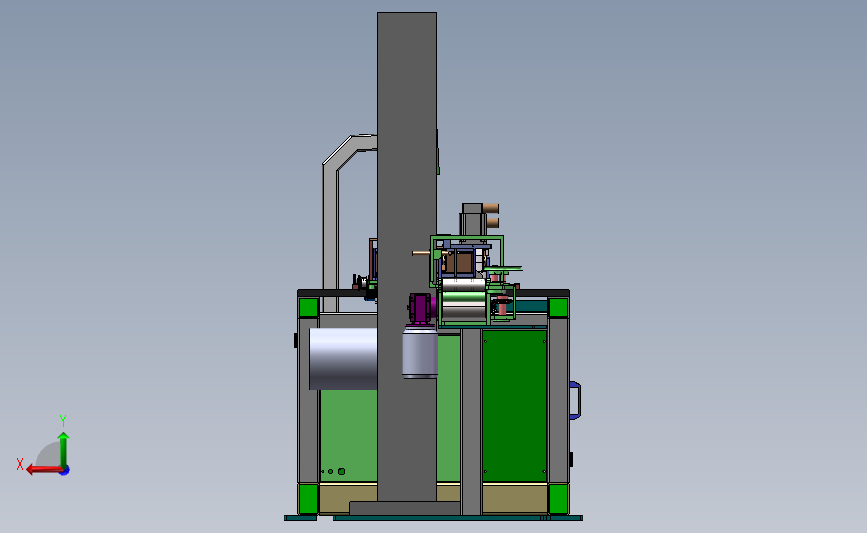Select the bottom-left green corner block
Viewport: 867px width, 533px height.
coord(309,499)
